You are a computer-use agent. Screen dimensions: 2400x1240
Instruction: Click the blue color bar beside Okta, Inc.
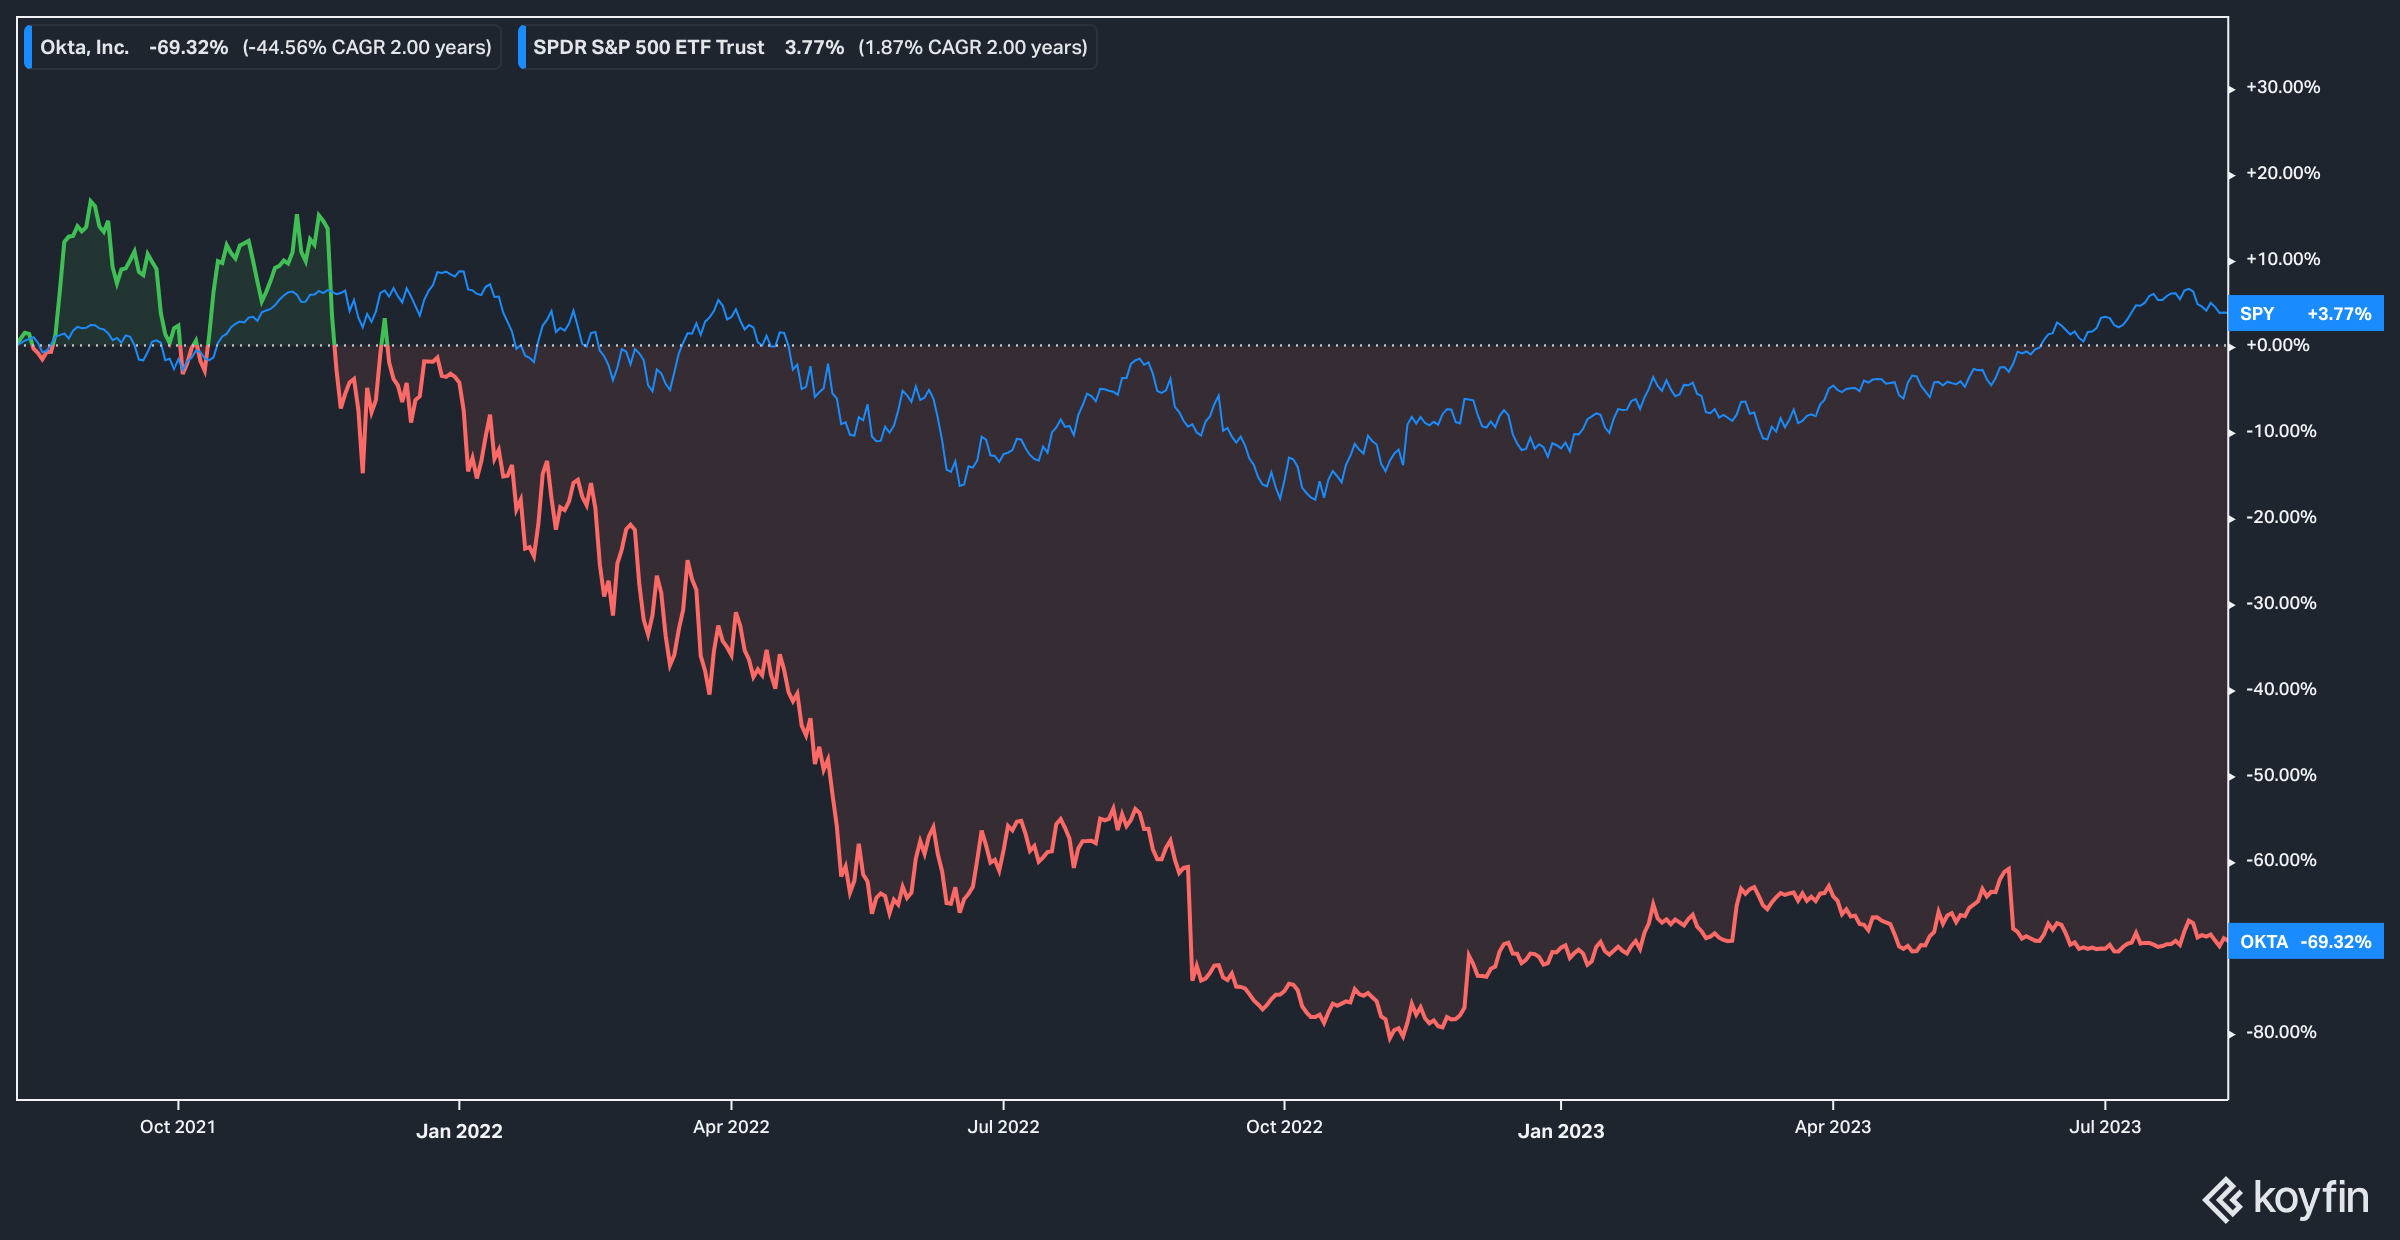point(29,46)
